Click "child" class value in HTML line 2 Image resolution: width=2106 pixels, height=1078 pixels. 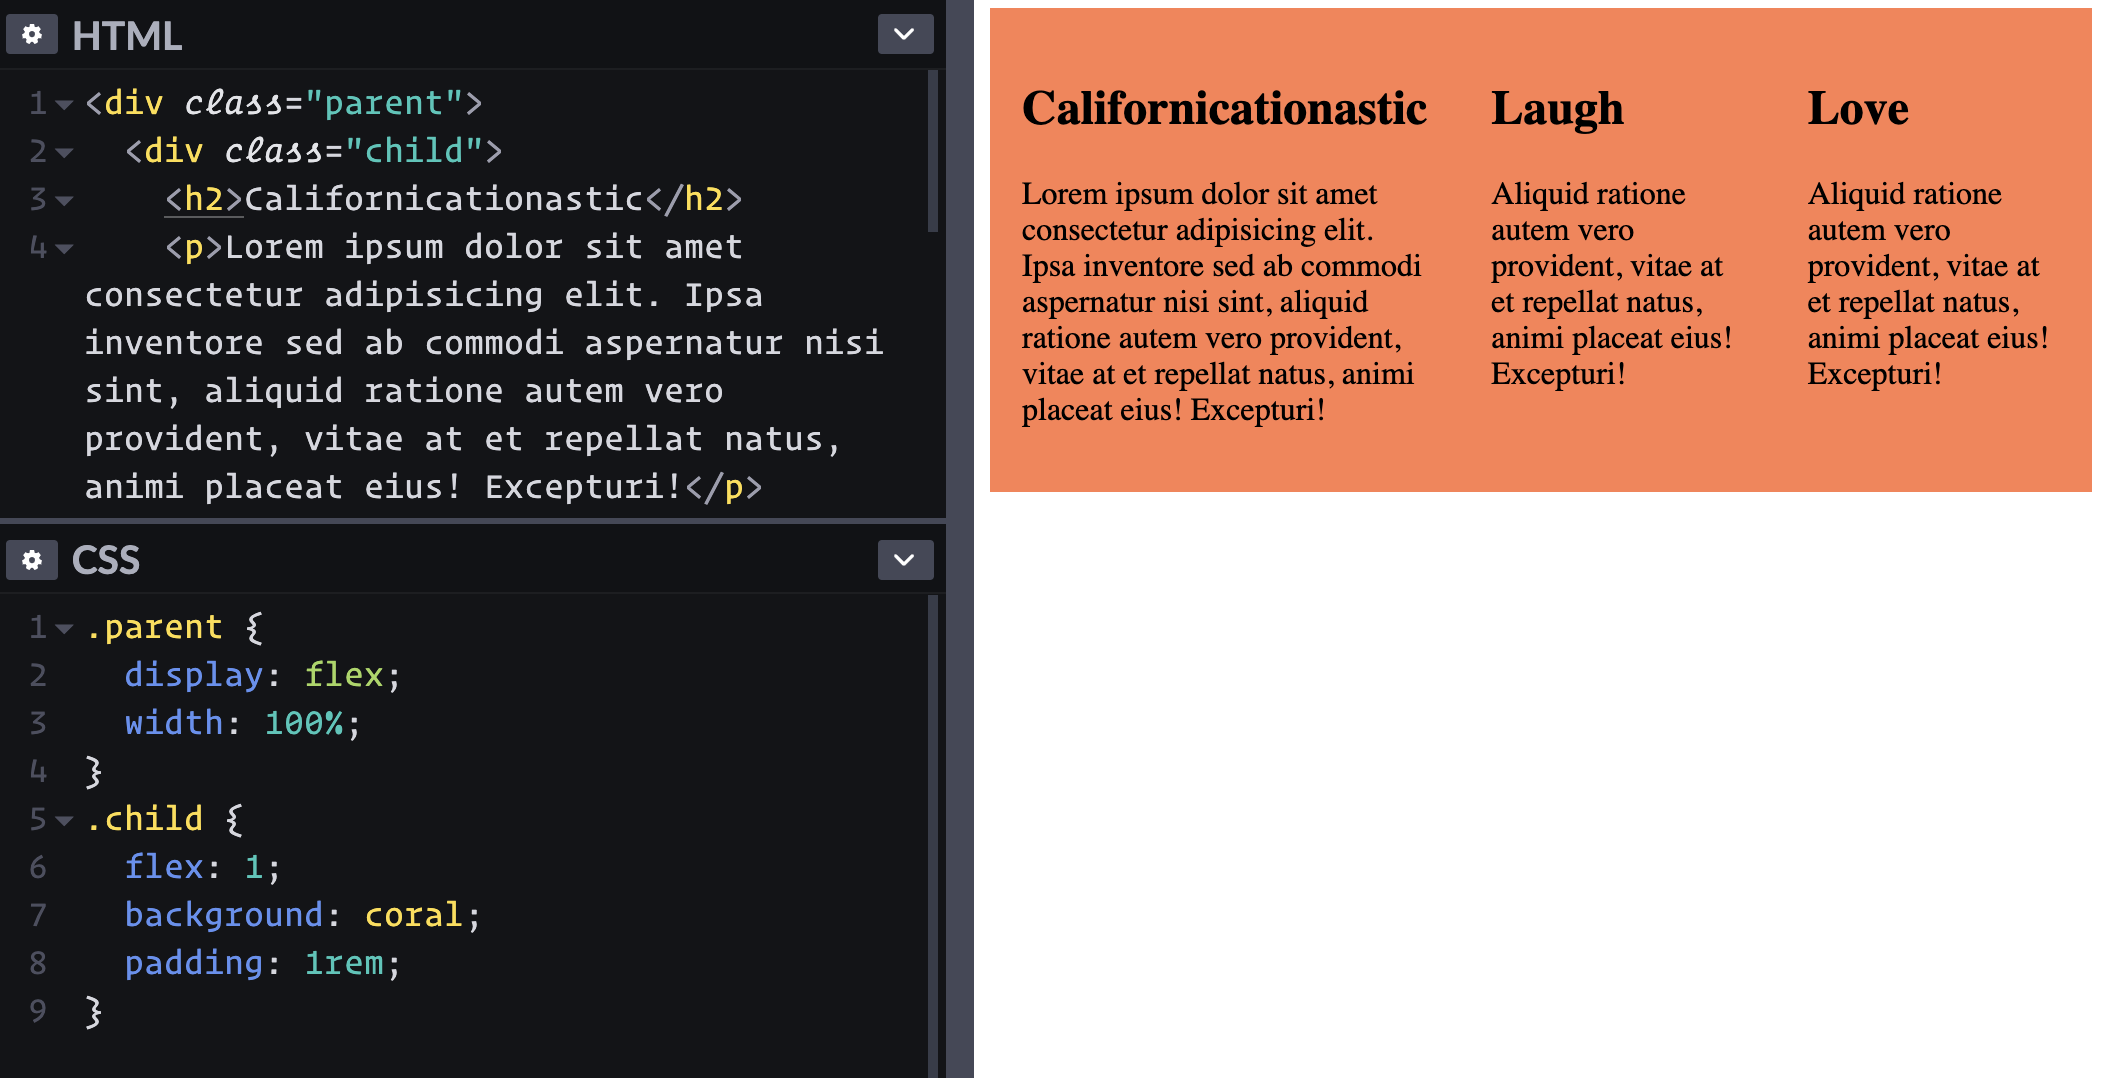pyautogui.click(x=414, y=151)
